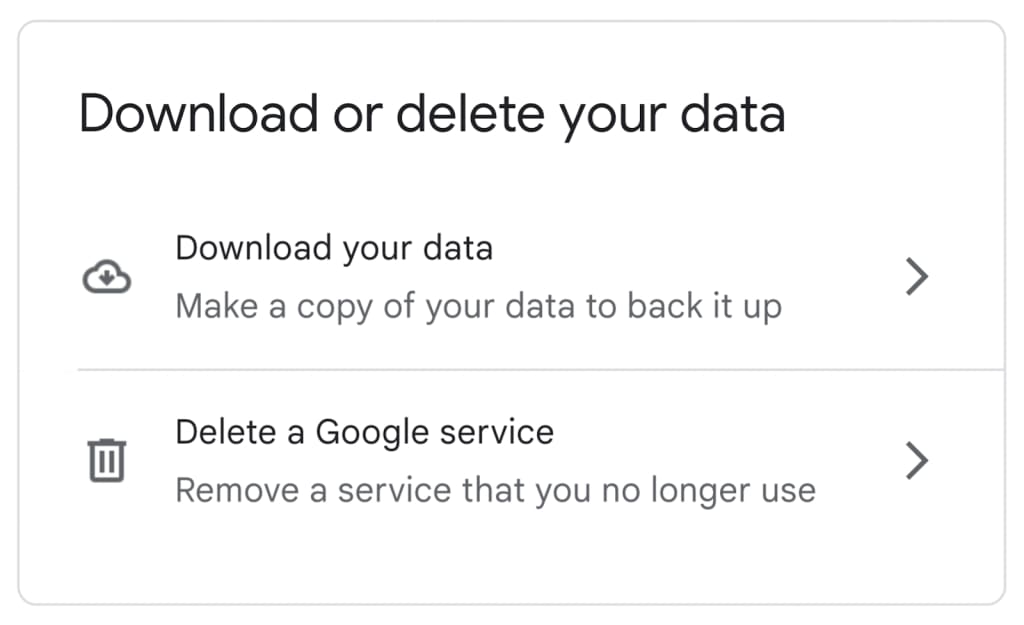Click the trash bin lid of the delete icon
Viewport: 1024px width, 625px height.
(x=106, y=443)
